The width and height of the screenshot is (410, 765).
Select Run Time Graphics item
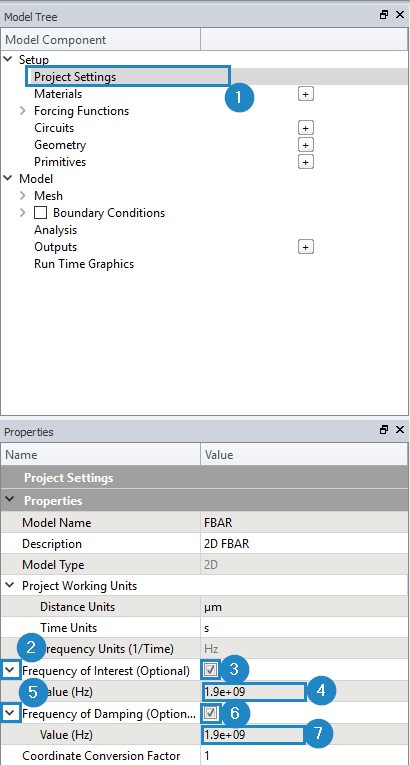pos(83,264)
